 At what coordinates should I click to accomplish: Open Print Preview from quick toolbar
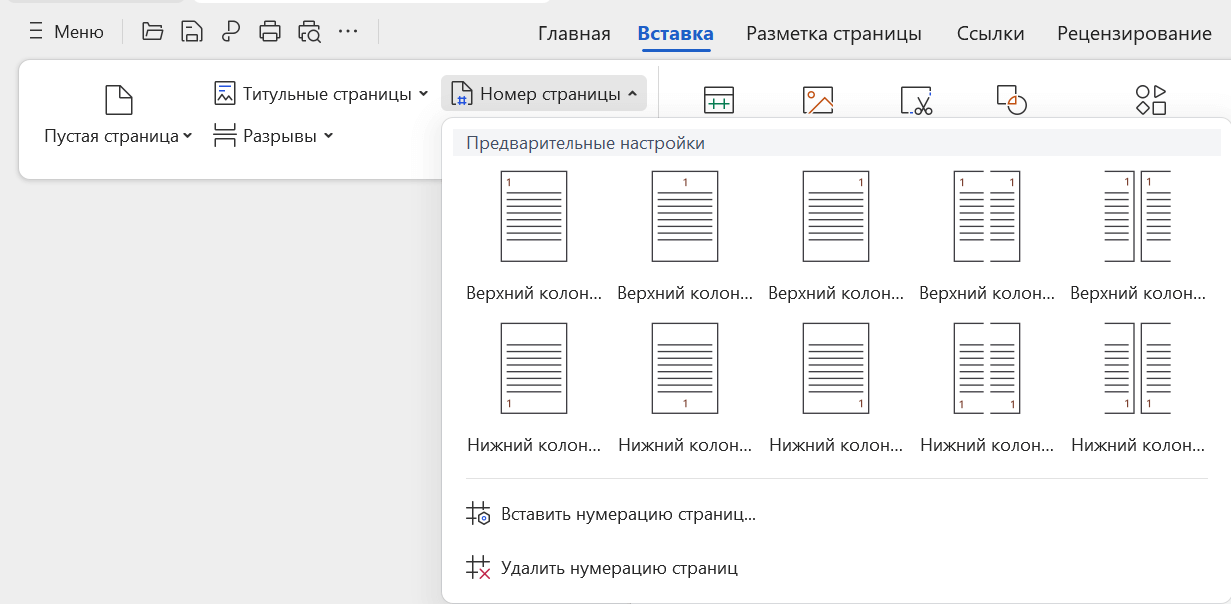click(309, 32)
